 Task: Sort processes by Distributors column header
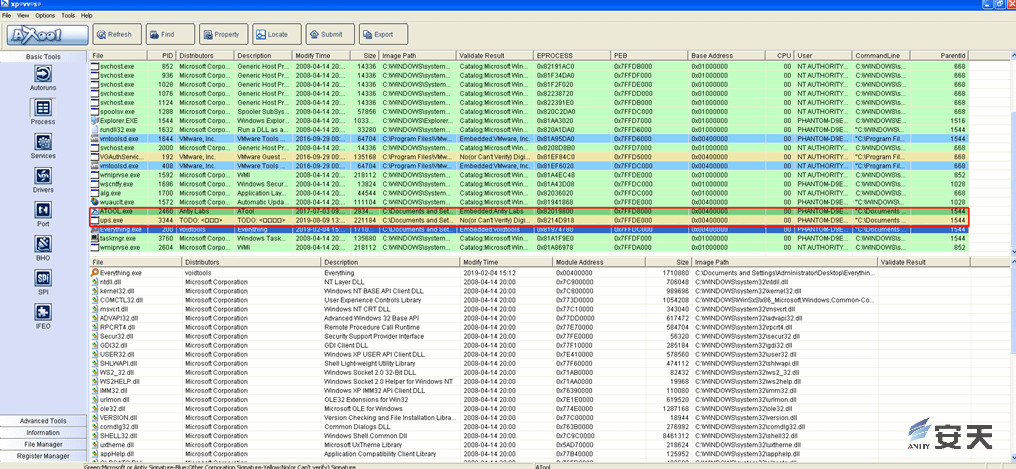click(x=205, y=56)
